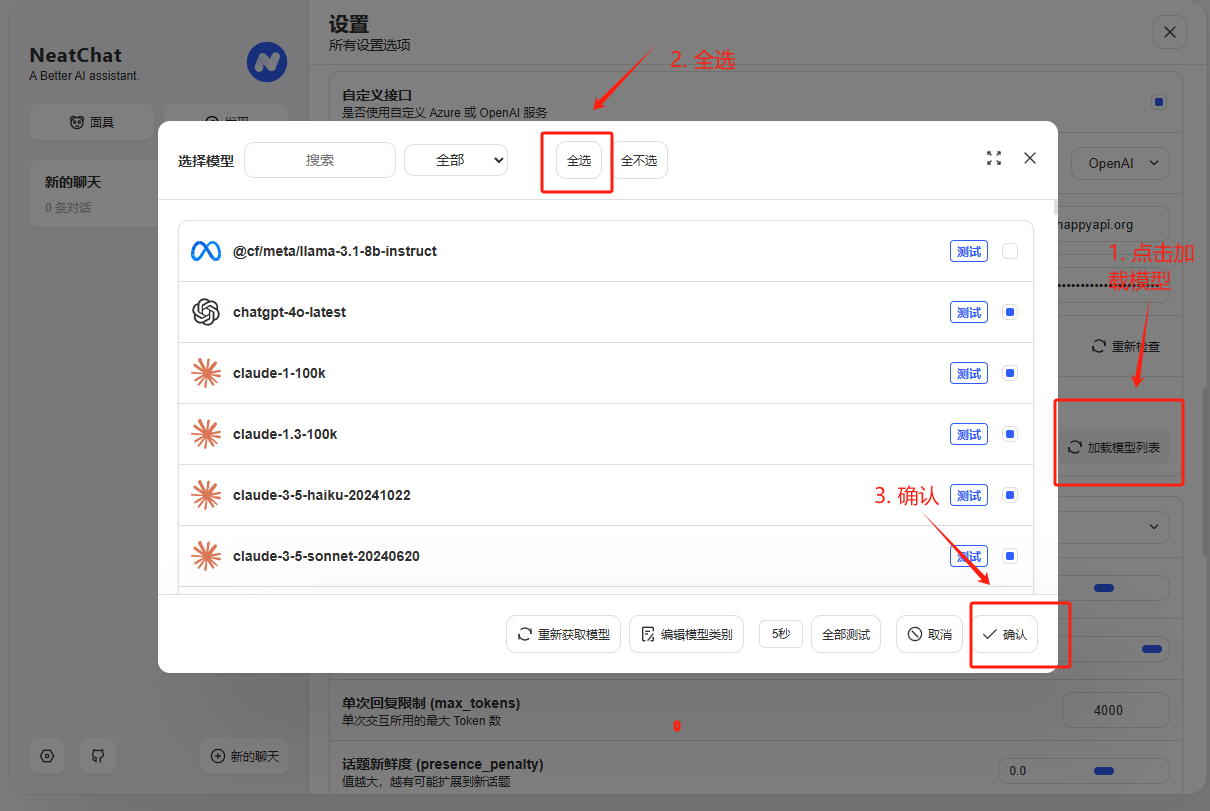This screenshot has width=1210, height=811.
Task: Click the Claude icon for claude-1-100k
Action: click(x=206, y=373)
